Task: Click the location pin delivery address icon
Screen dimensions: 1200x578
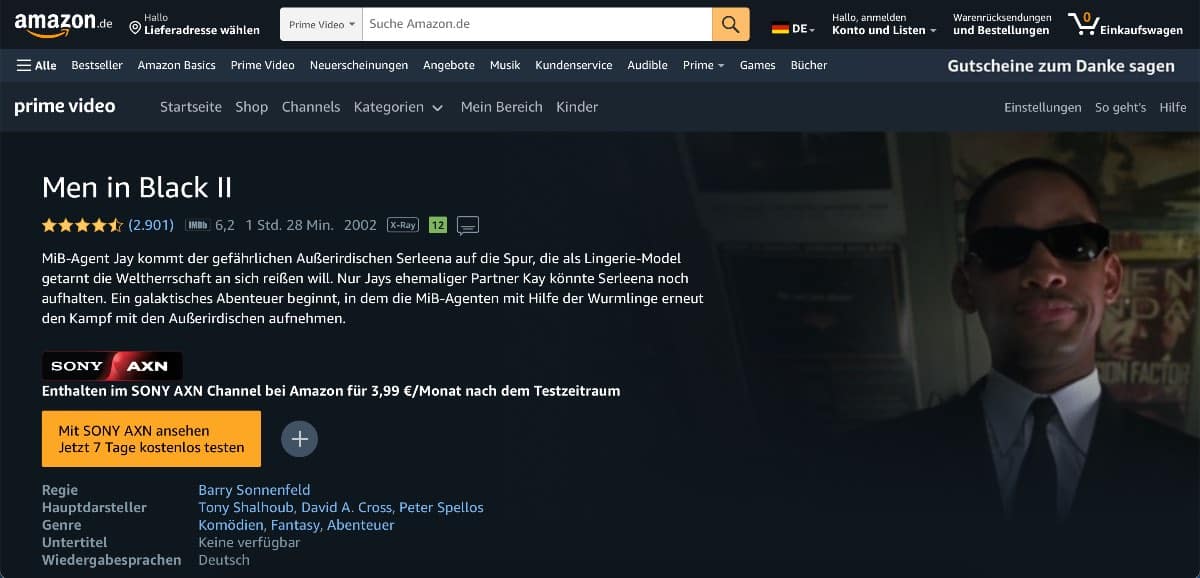Action: click(x=135, y=29)
